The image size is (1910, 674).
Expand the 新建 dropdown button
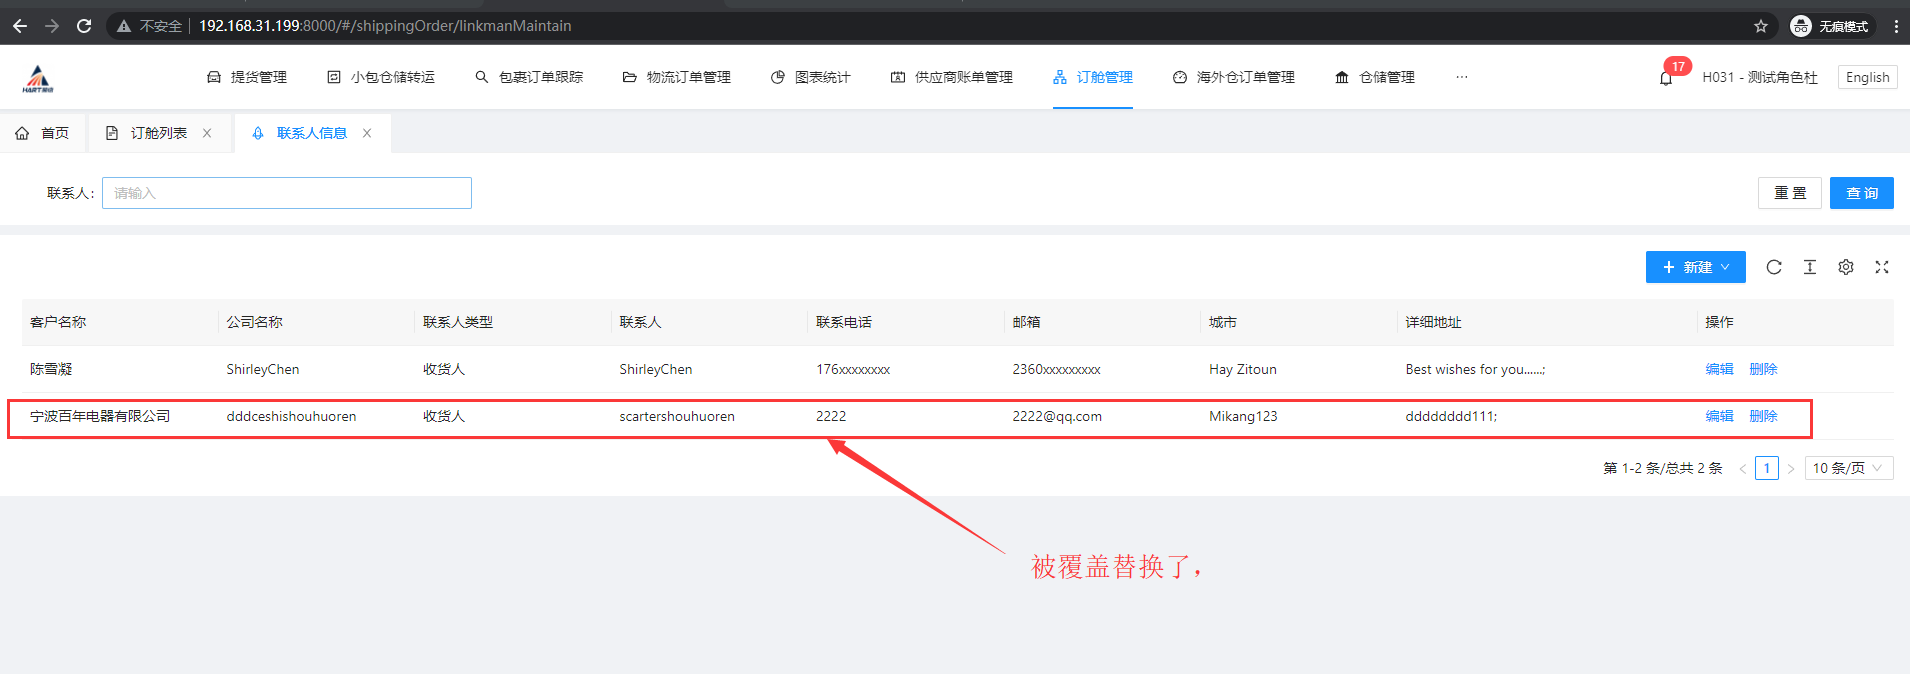[1695, 267]
